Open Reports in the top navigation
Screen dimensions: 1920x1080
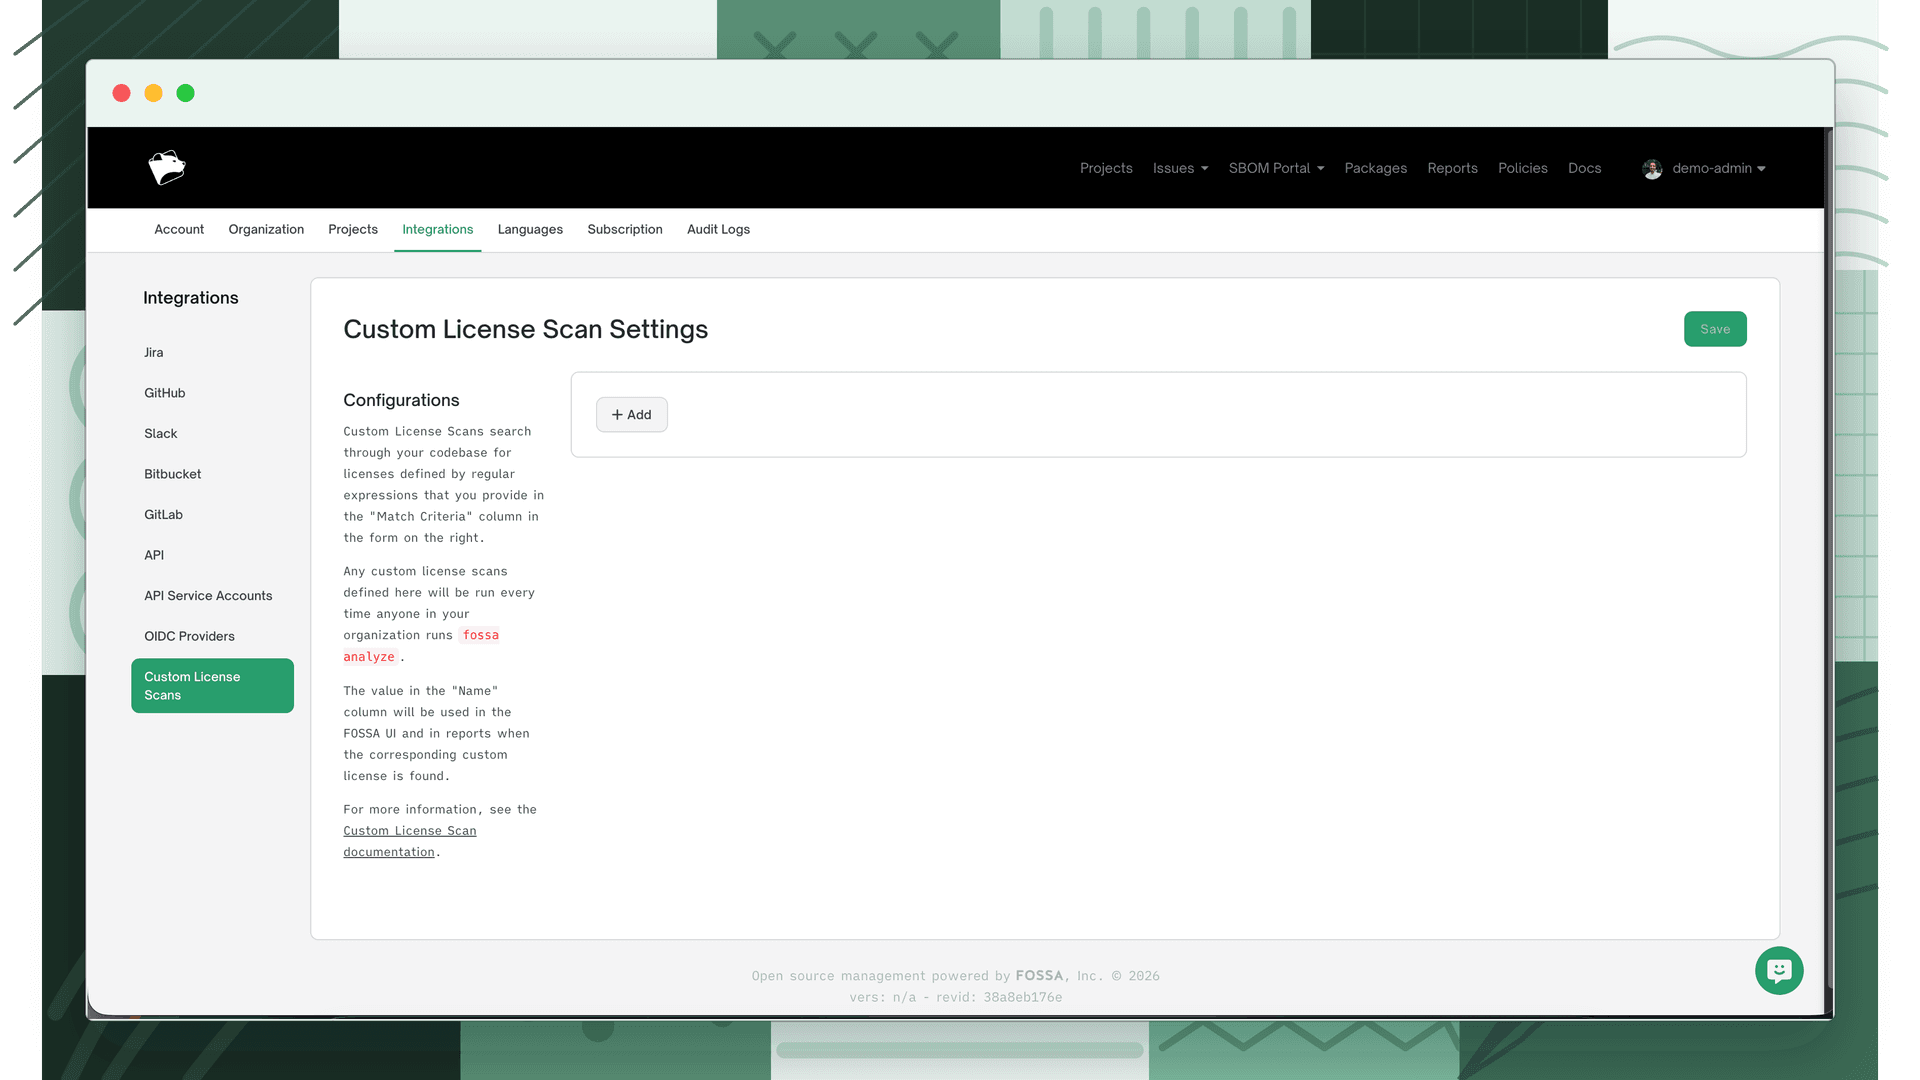pos(1452,168)
